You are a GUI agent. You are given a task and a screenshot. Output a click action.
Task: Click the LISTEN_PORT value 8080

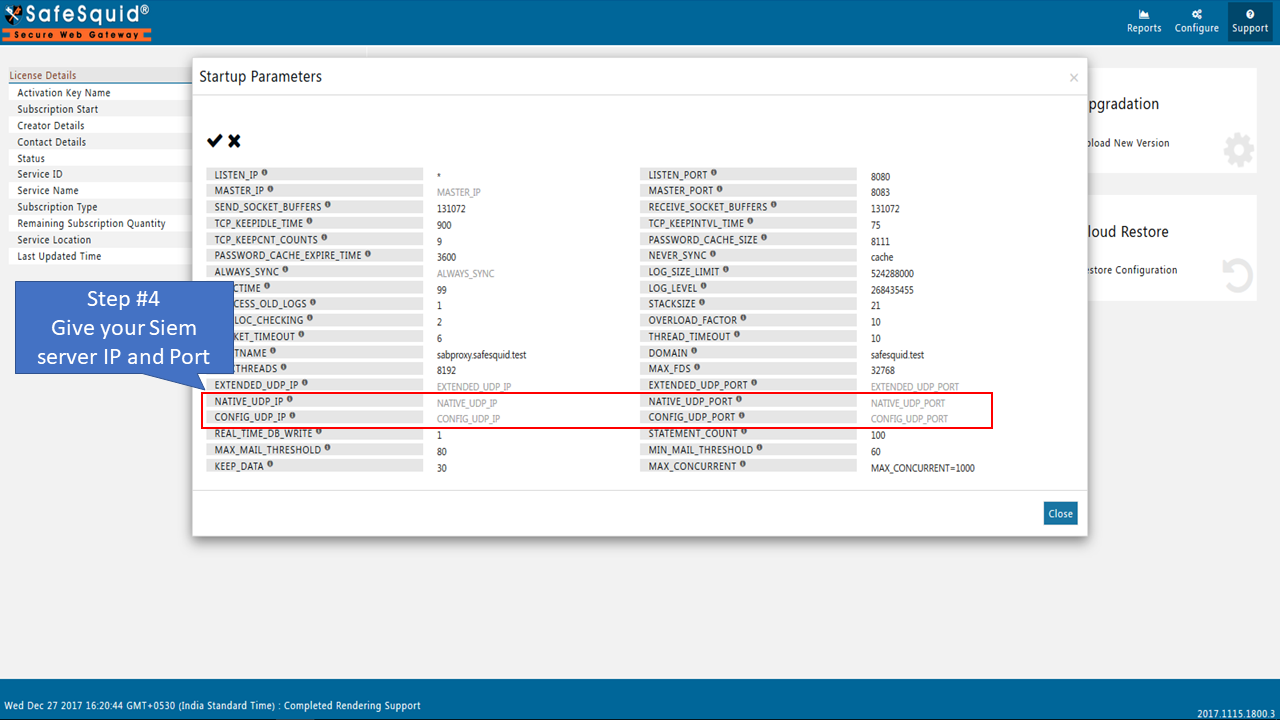(x=880, y=176)
